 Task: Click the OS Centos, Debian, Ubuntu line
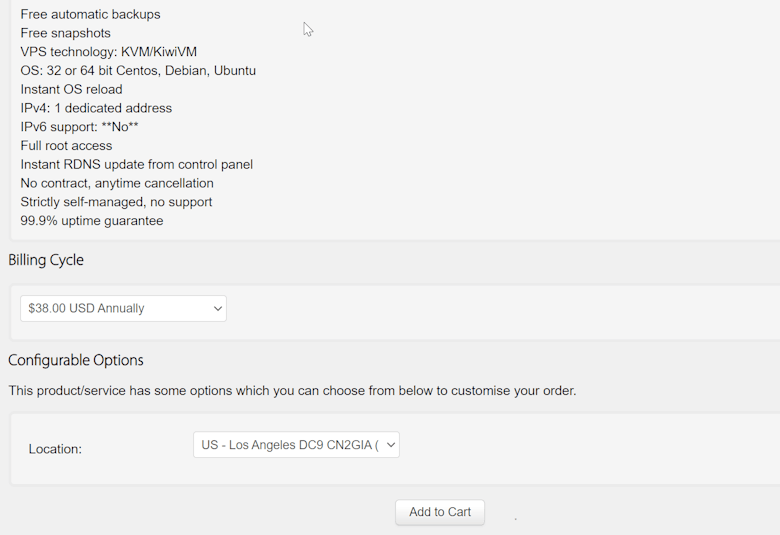138,70
